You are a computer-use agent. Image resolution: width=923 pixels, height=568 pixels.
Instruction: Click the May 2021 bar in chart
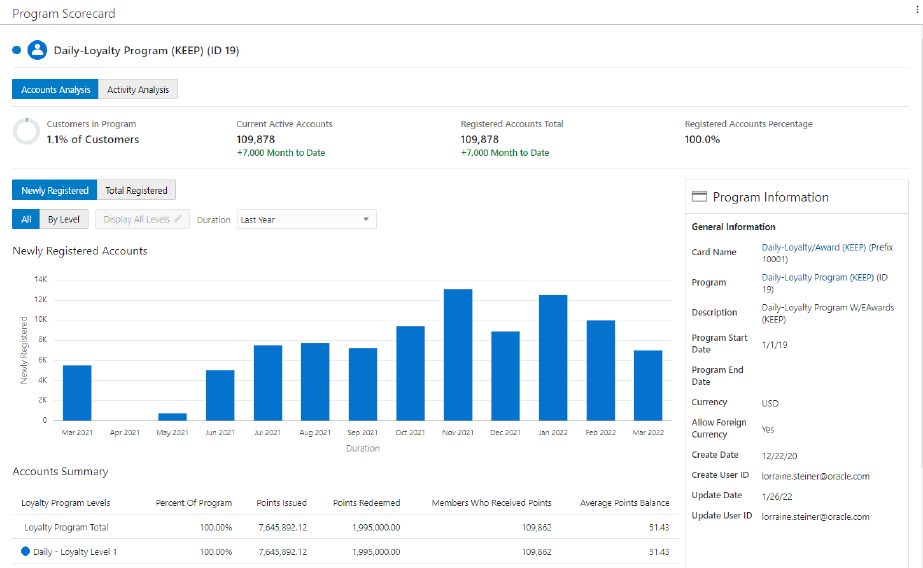[172, 417]
